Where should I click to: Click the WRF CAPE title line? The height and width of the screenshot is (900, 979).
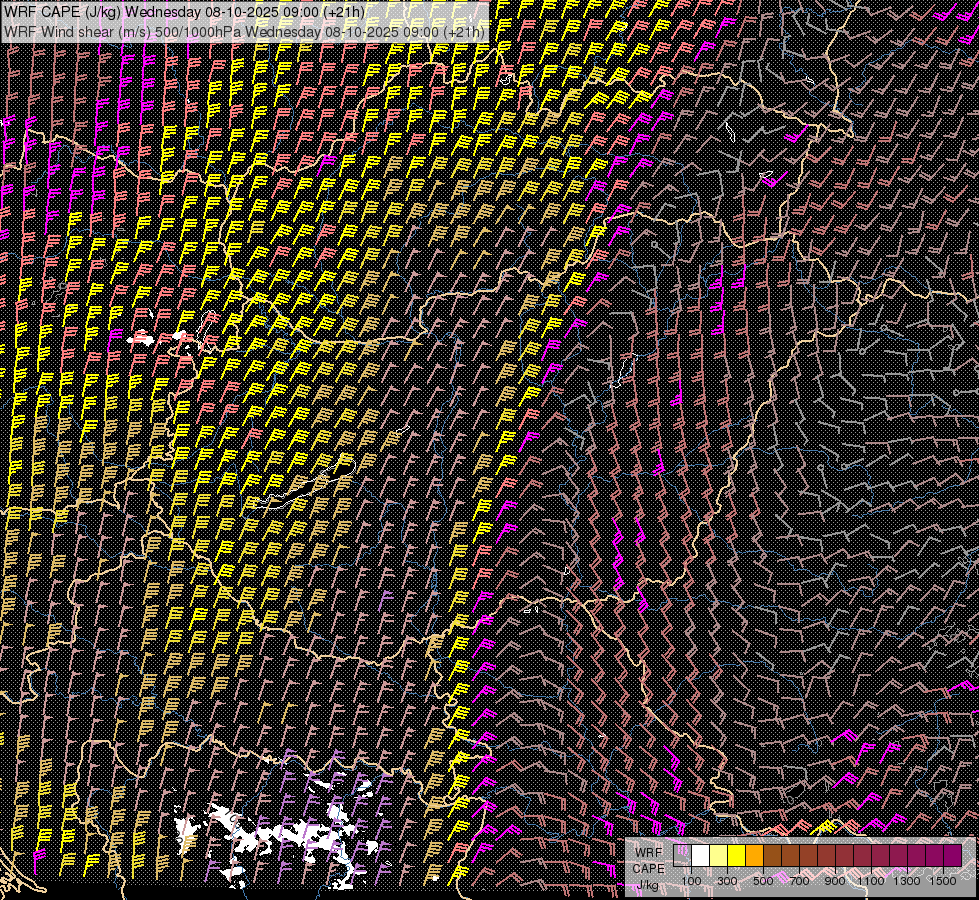[184, 12]
